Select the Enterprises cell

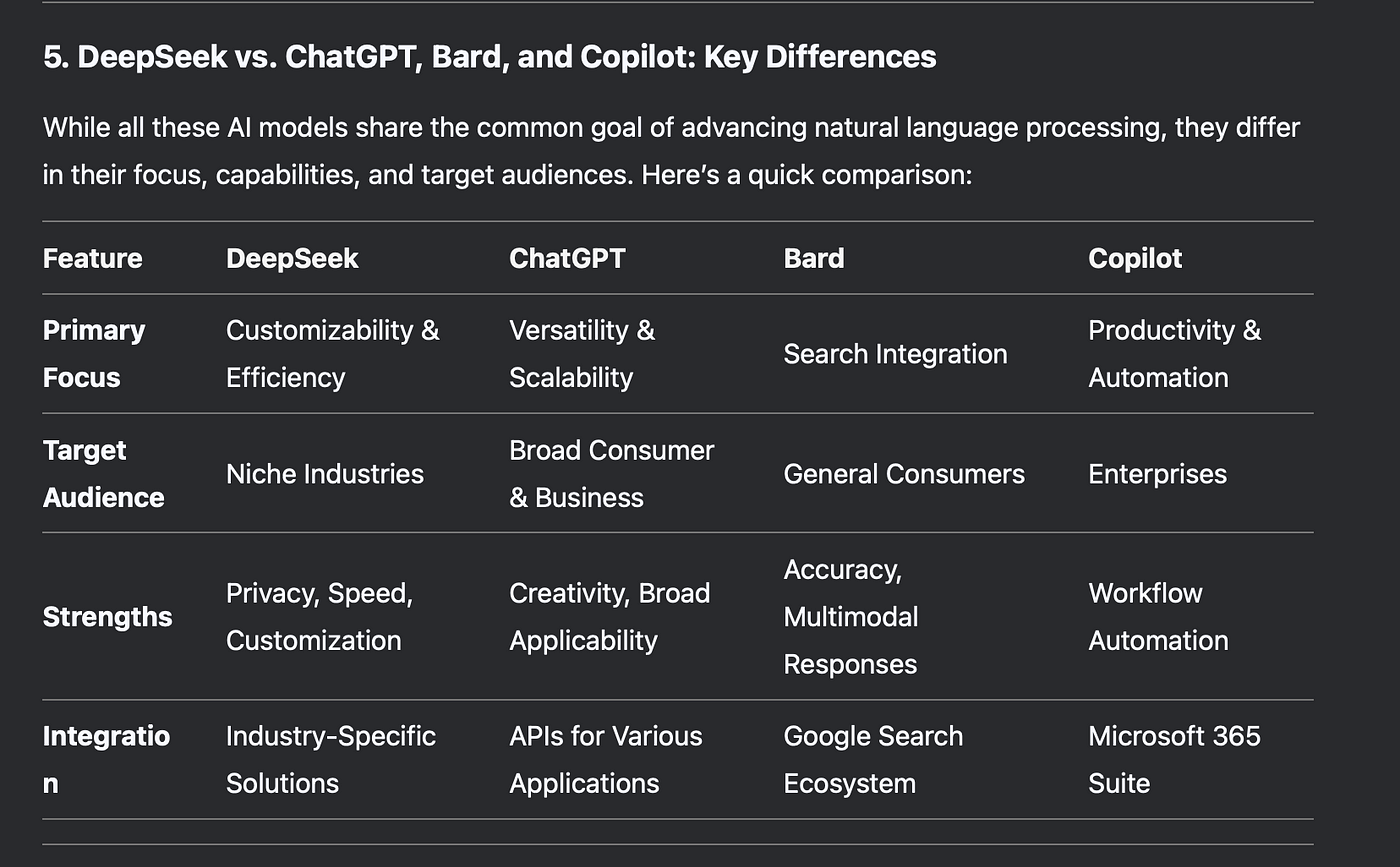pos(1157,473)
